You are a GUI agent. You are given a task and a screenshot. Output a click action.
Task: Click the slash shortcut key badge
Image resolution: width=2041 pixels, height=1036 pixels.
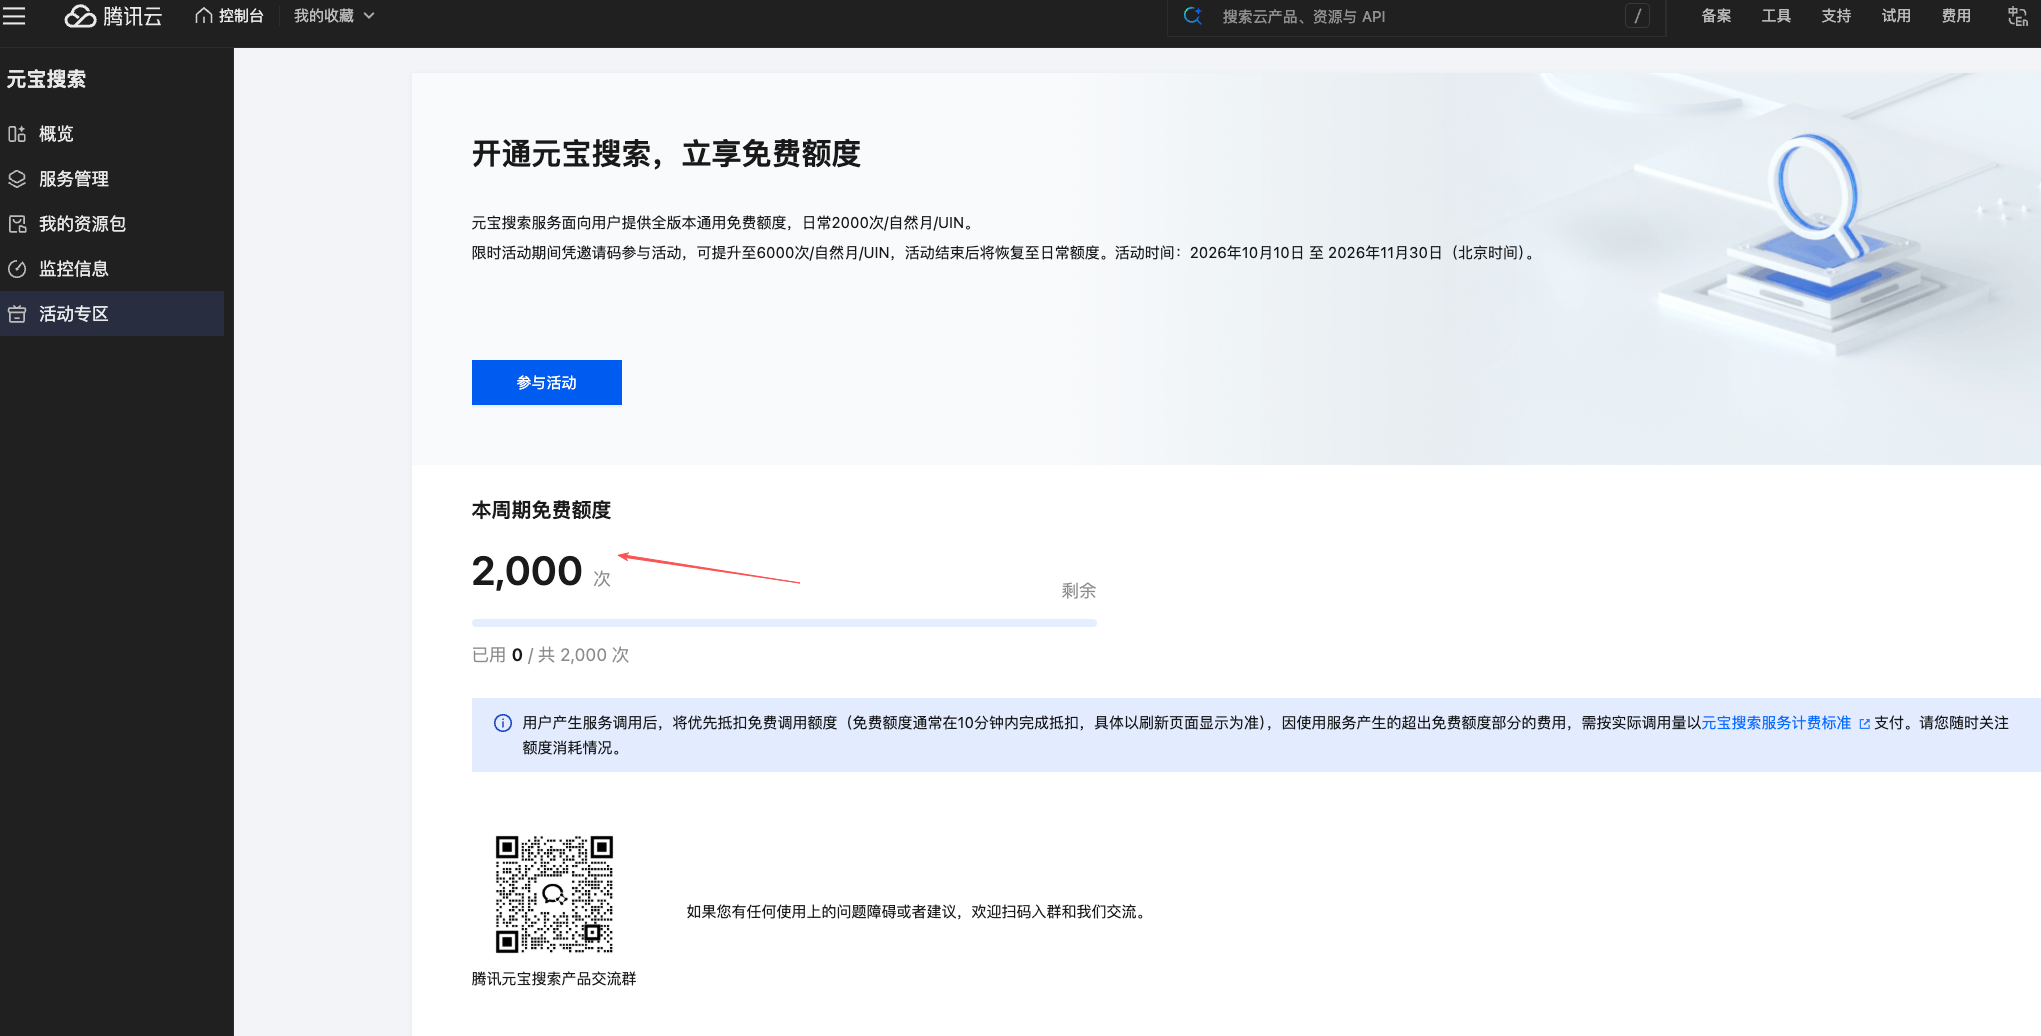click(1637, 16)
